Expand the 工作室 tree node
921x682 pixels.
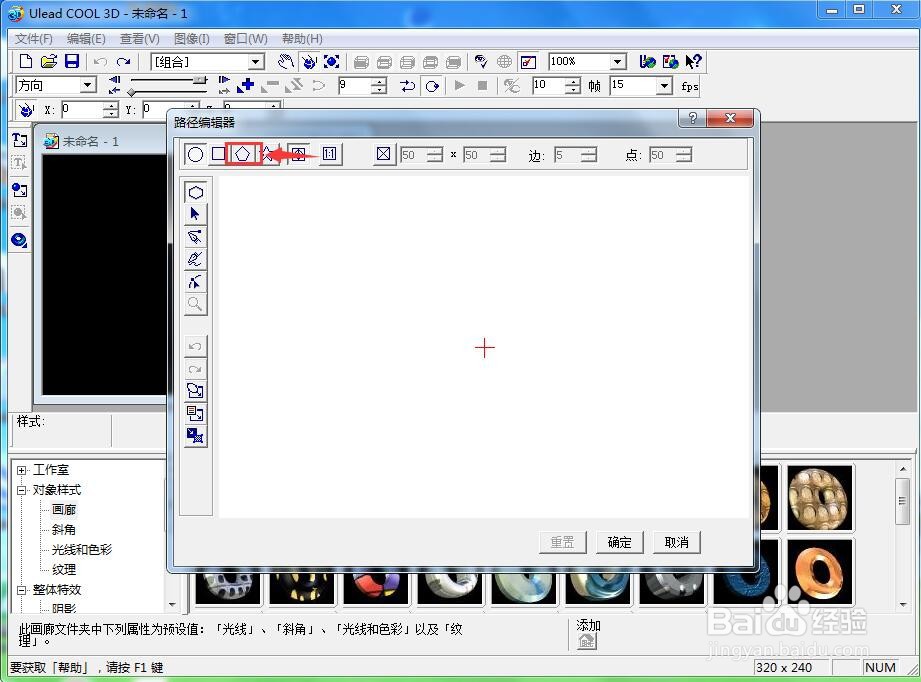(22, 471)
